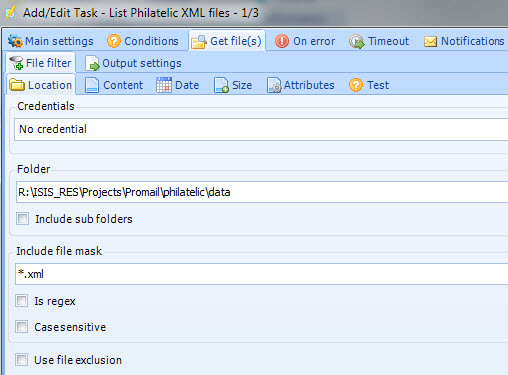Click the Notifications envelope icon
This screenshot has height=375, width=508.
[x=430, y=42]
